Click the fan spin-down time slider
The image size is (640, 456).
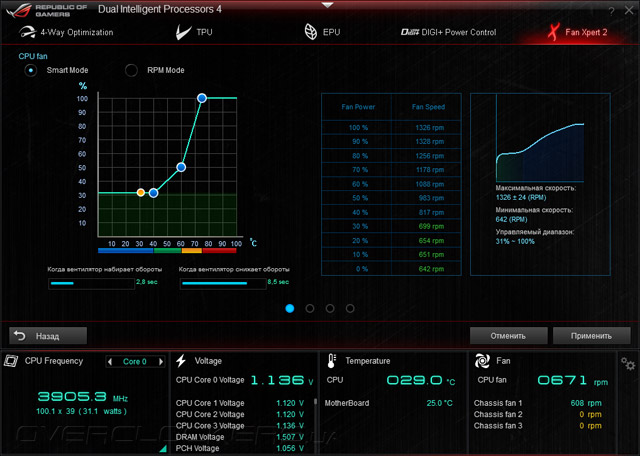point(223,283)
